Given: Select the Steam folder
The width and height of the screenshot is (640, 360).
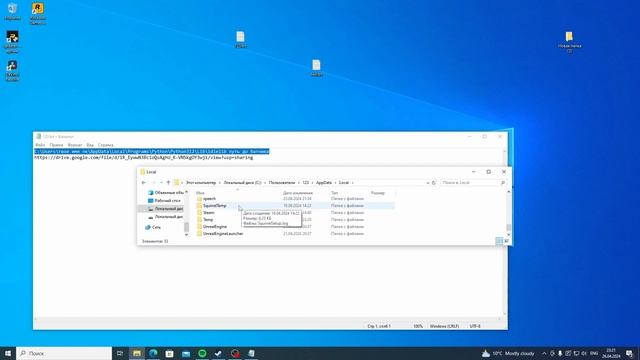Looking at the screenshot, I should [209, 213].
